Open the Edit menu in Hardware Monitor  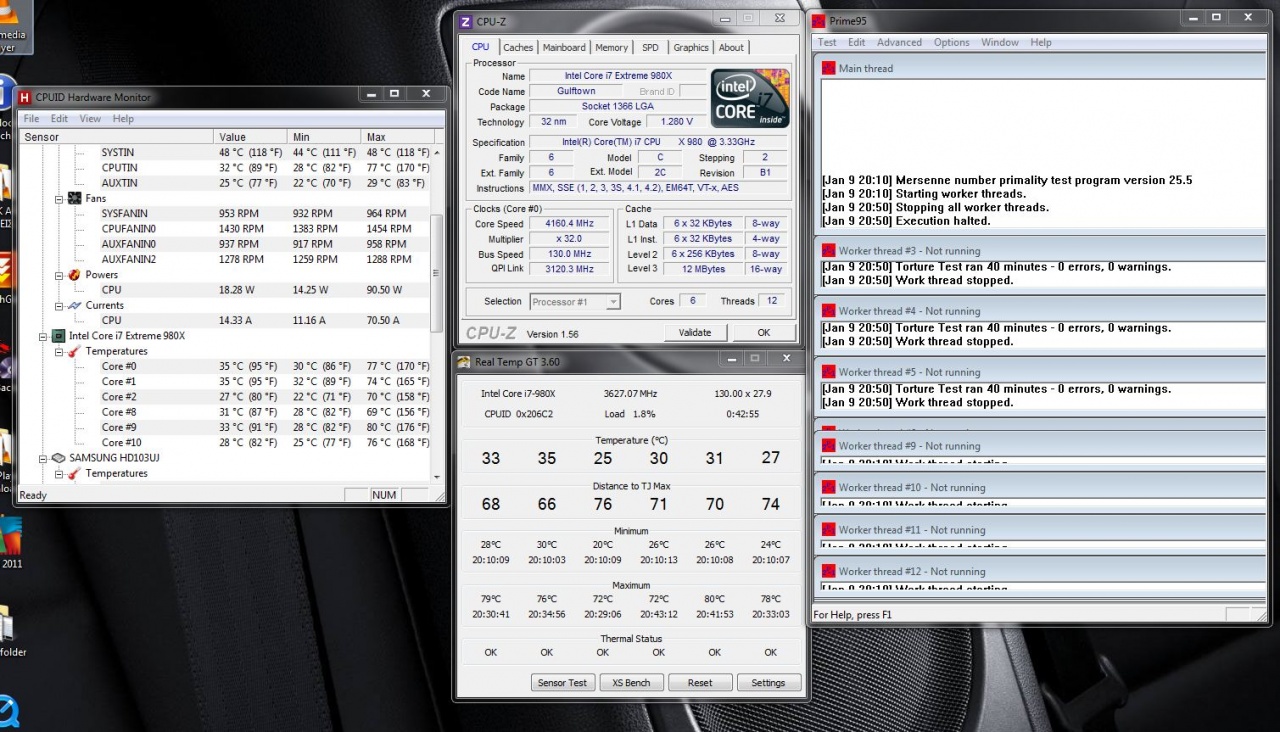click(x=60, y=118)
